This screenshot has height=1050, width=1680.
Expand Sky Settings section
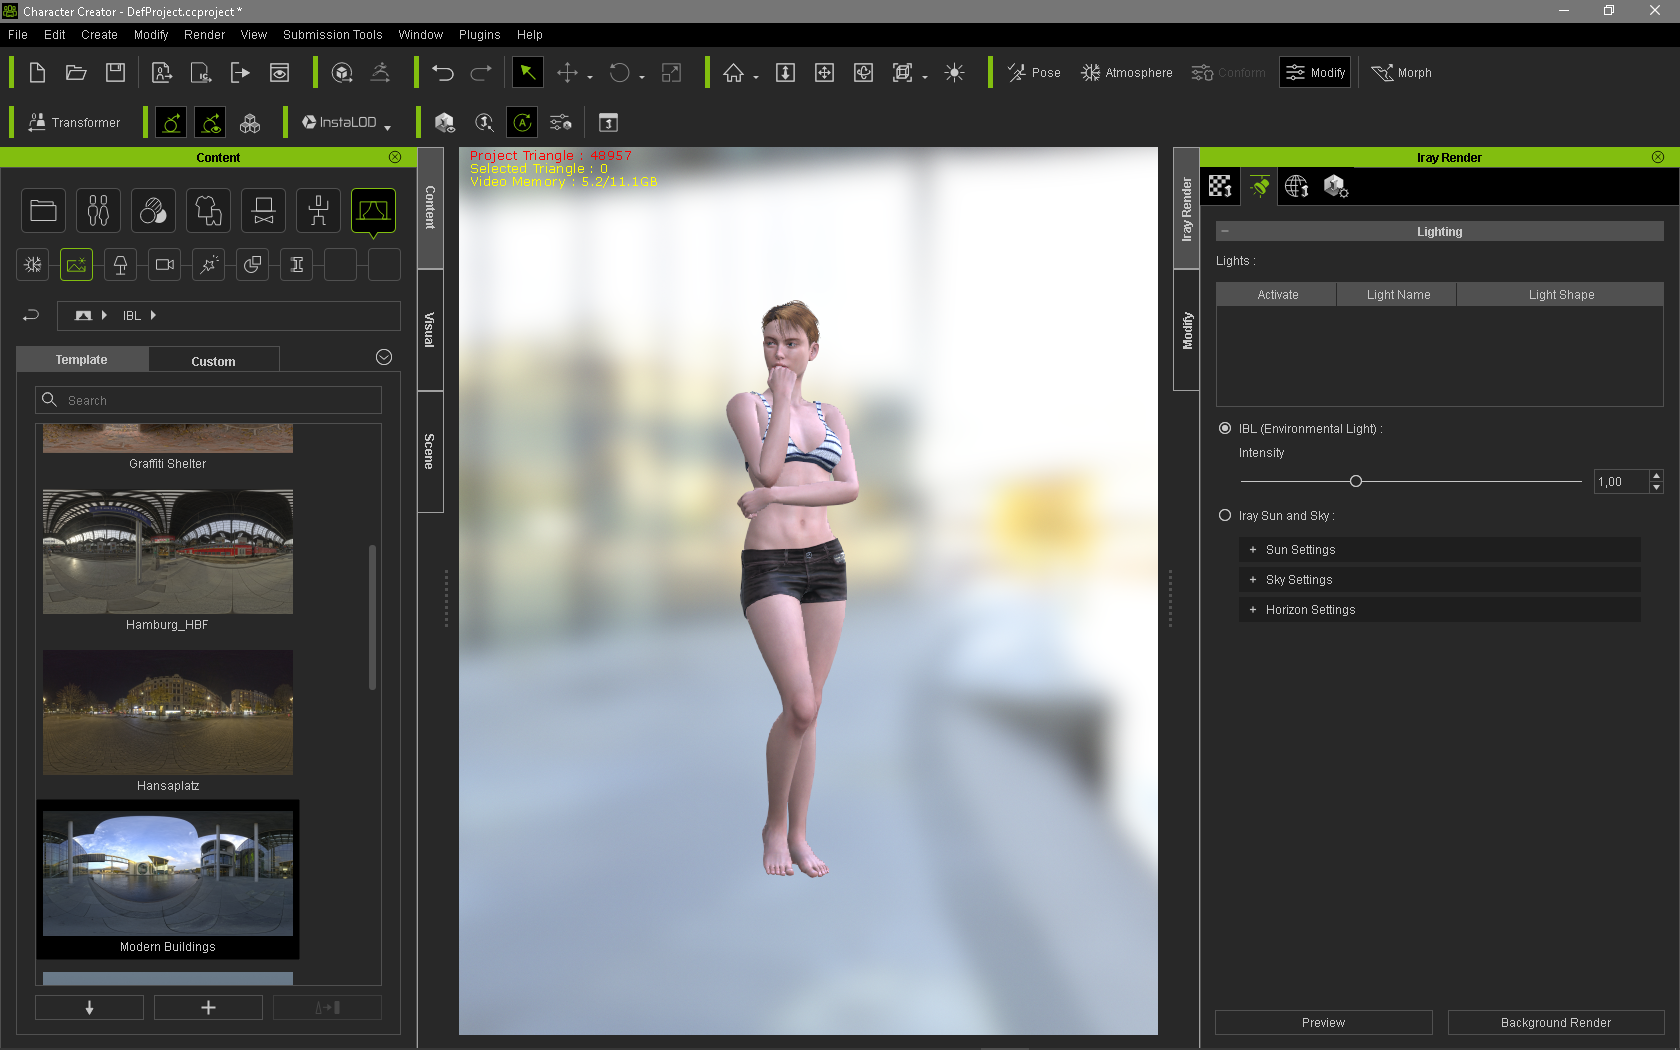(x=1439, y=580)
